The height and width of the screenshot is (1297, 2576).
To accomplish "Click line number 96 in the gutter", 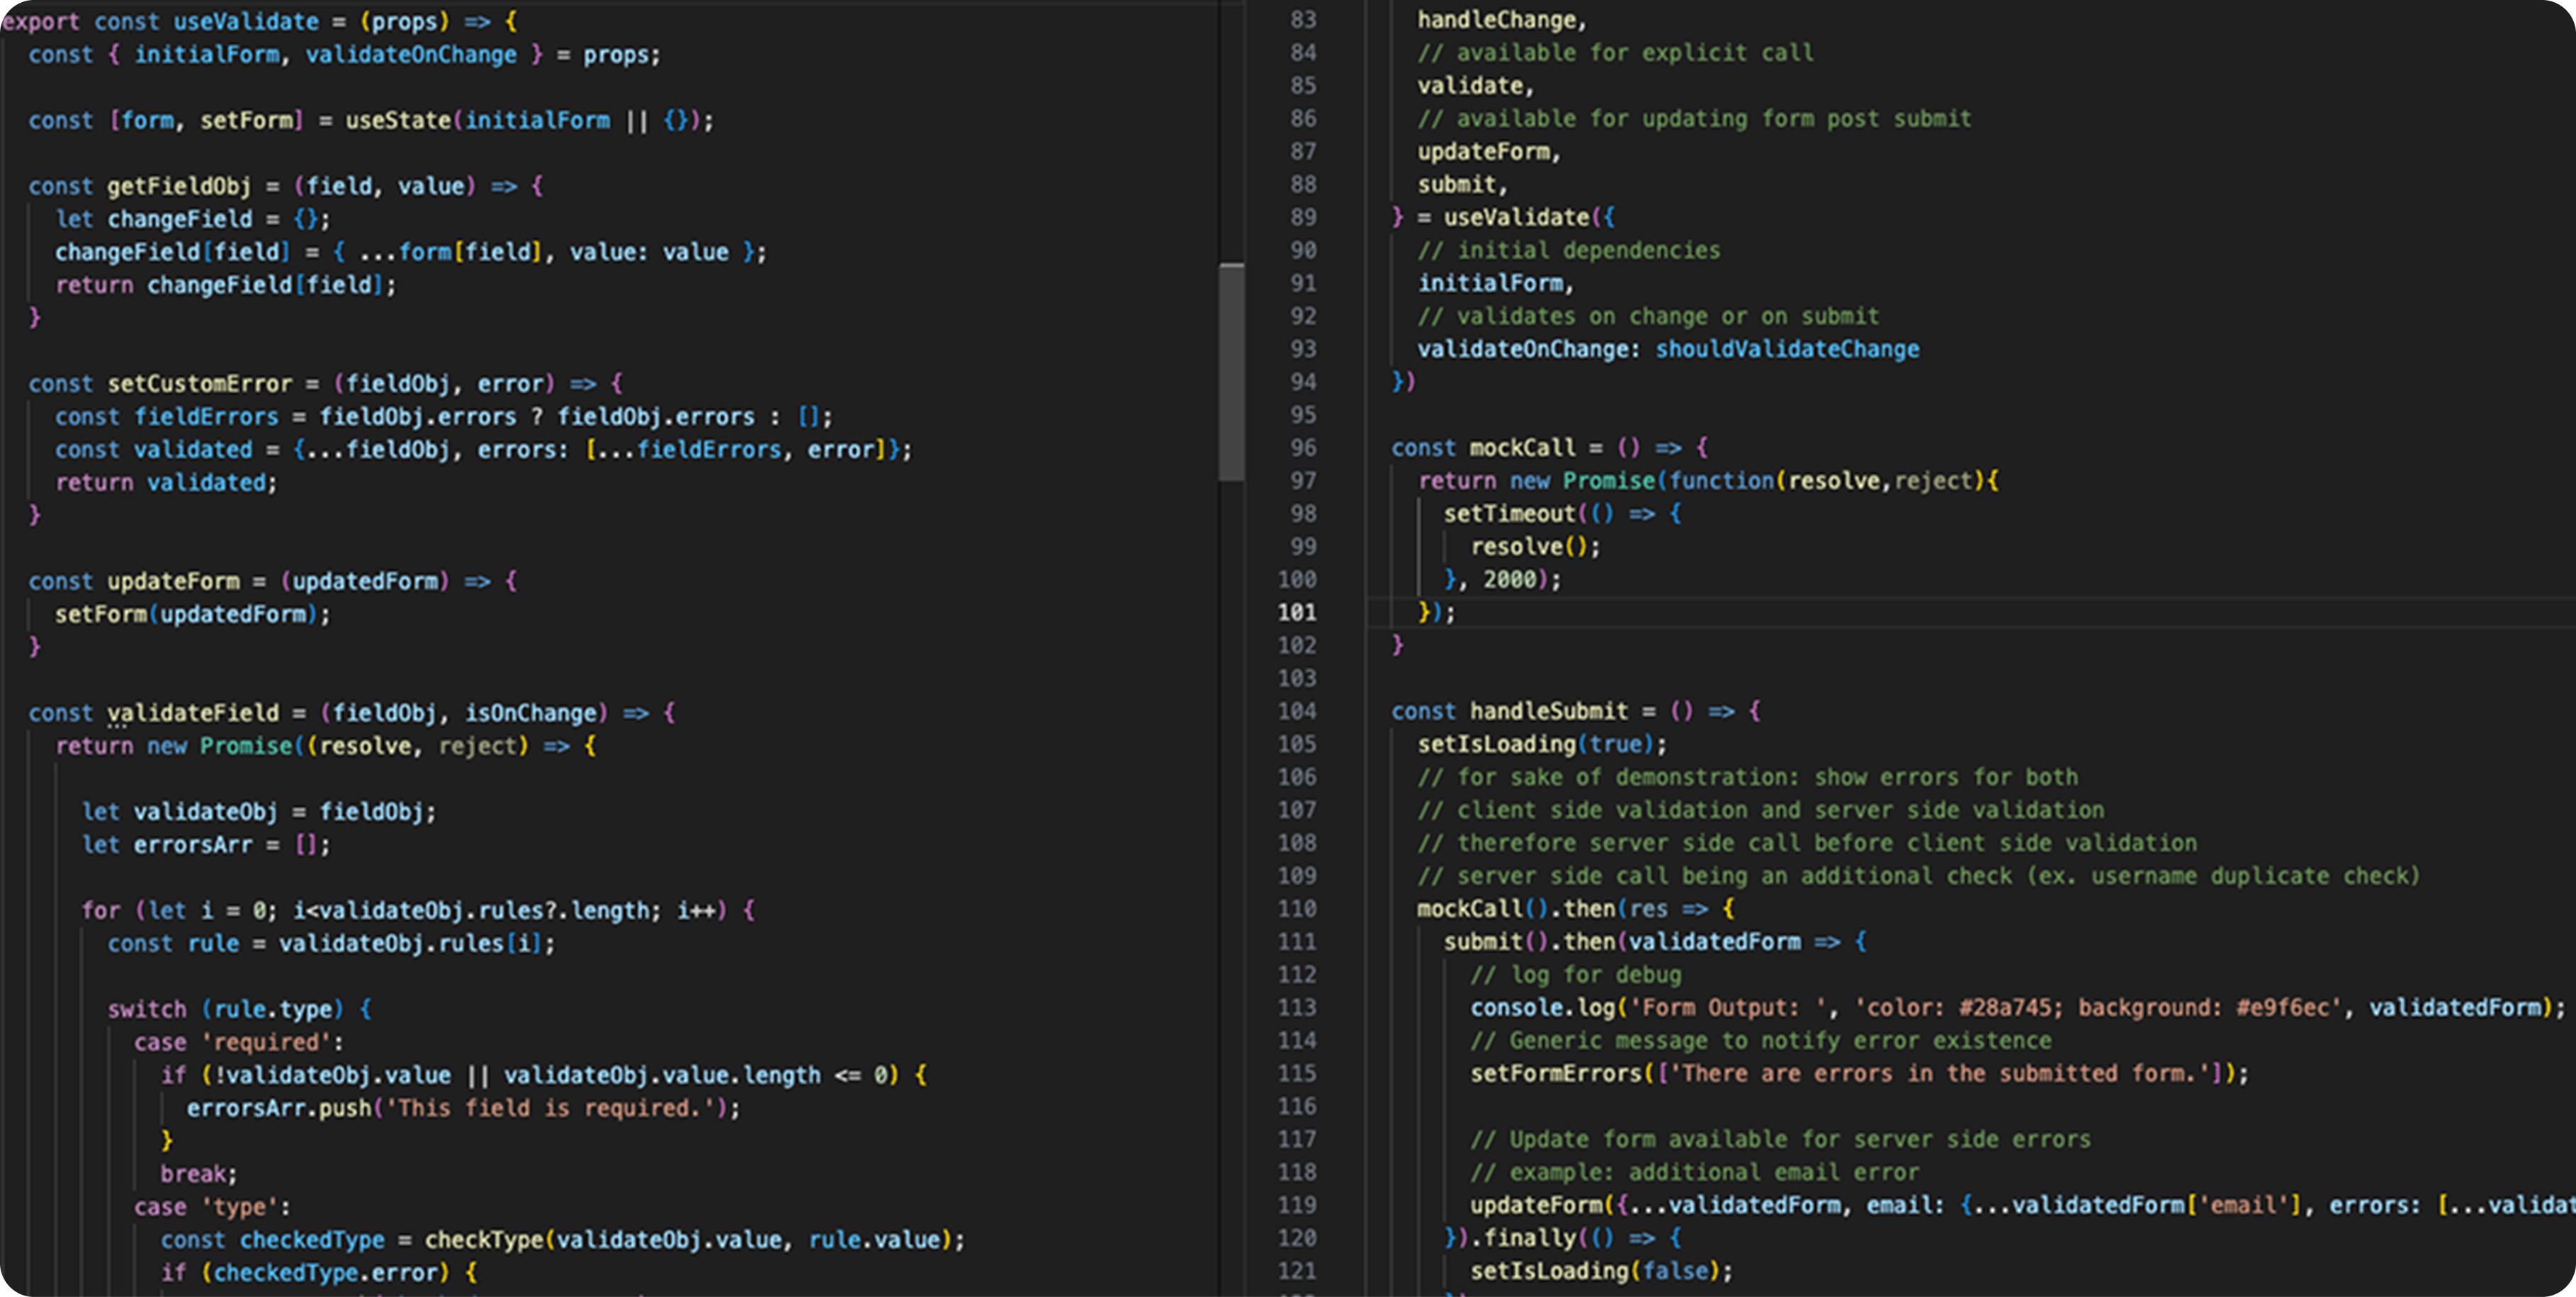I will coord(1303,448).
